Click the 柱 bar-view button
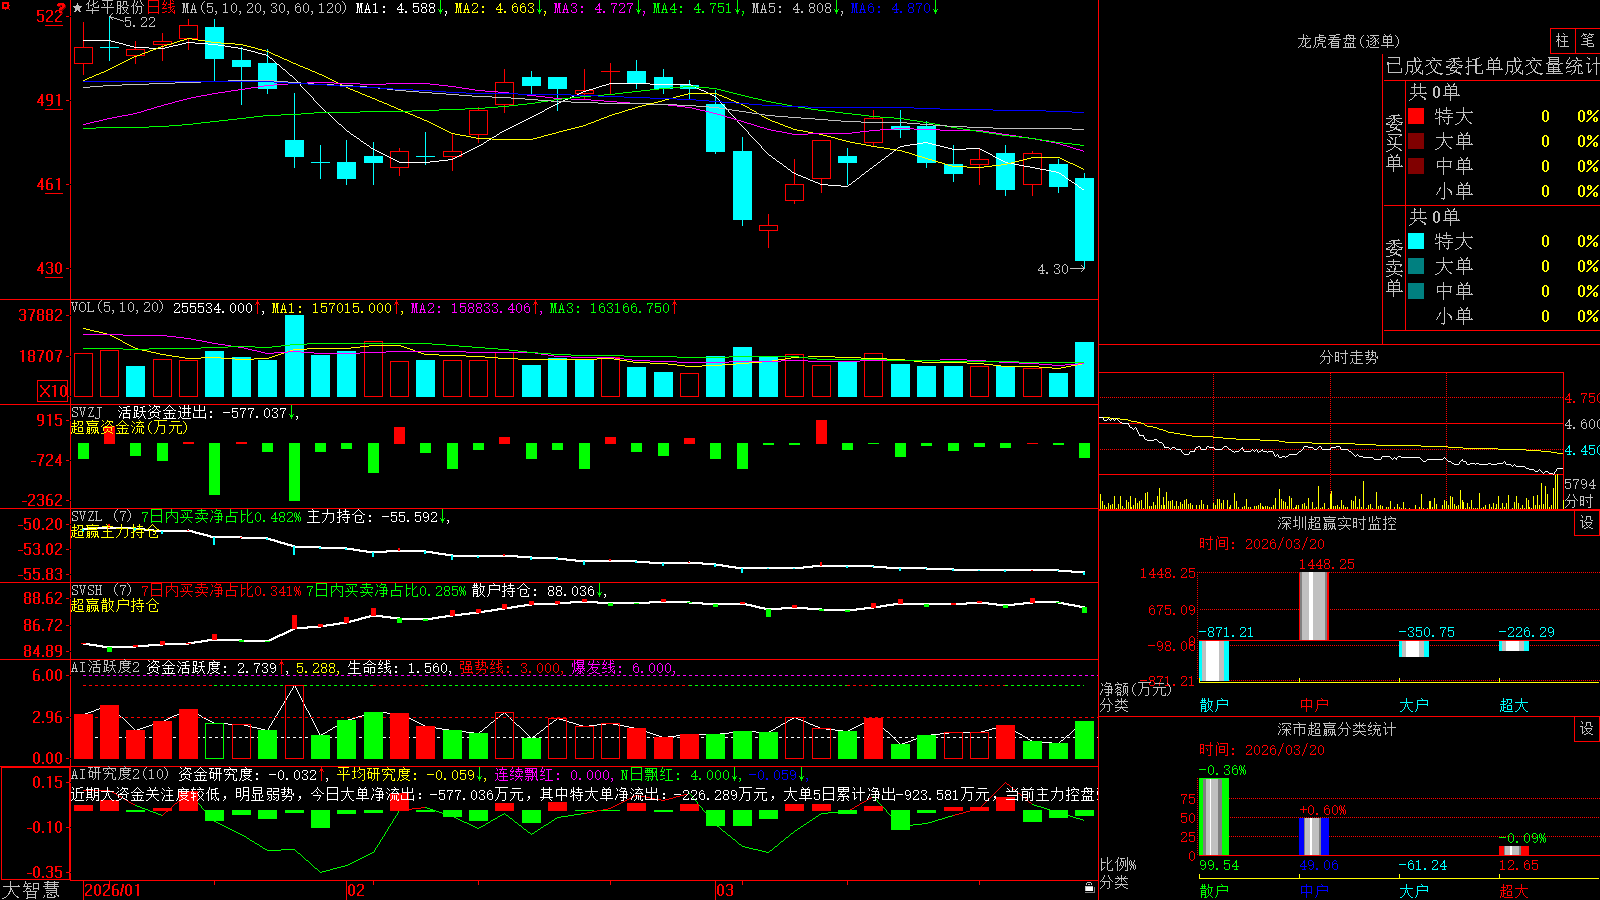1600x900 pixels. tap(1562, 41)
